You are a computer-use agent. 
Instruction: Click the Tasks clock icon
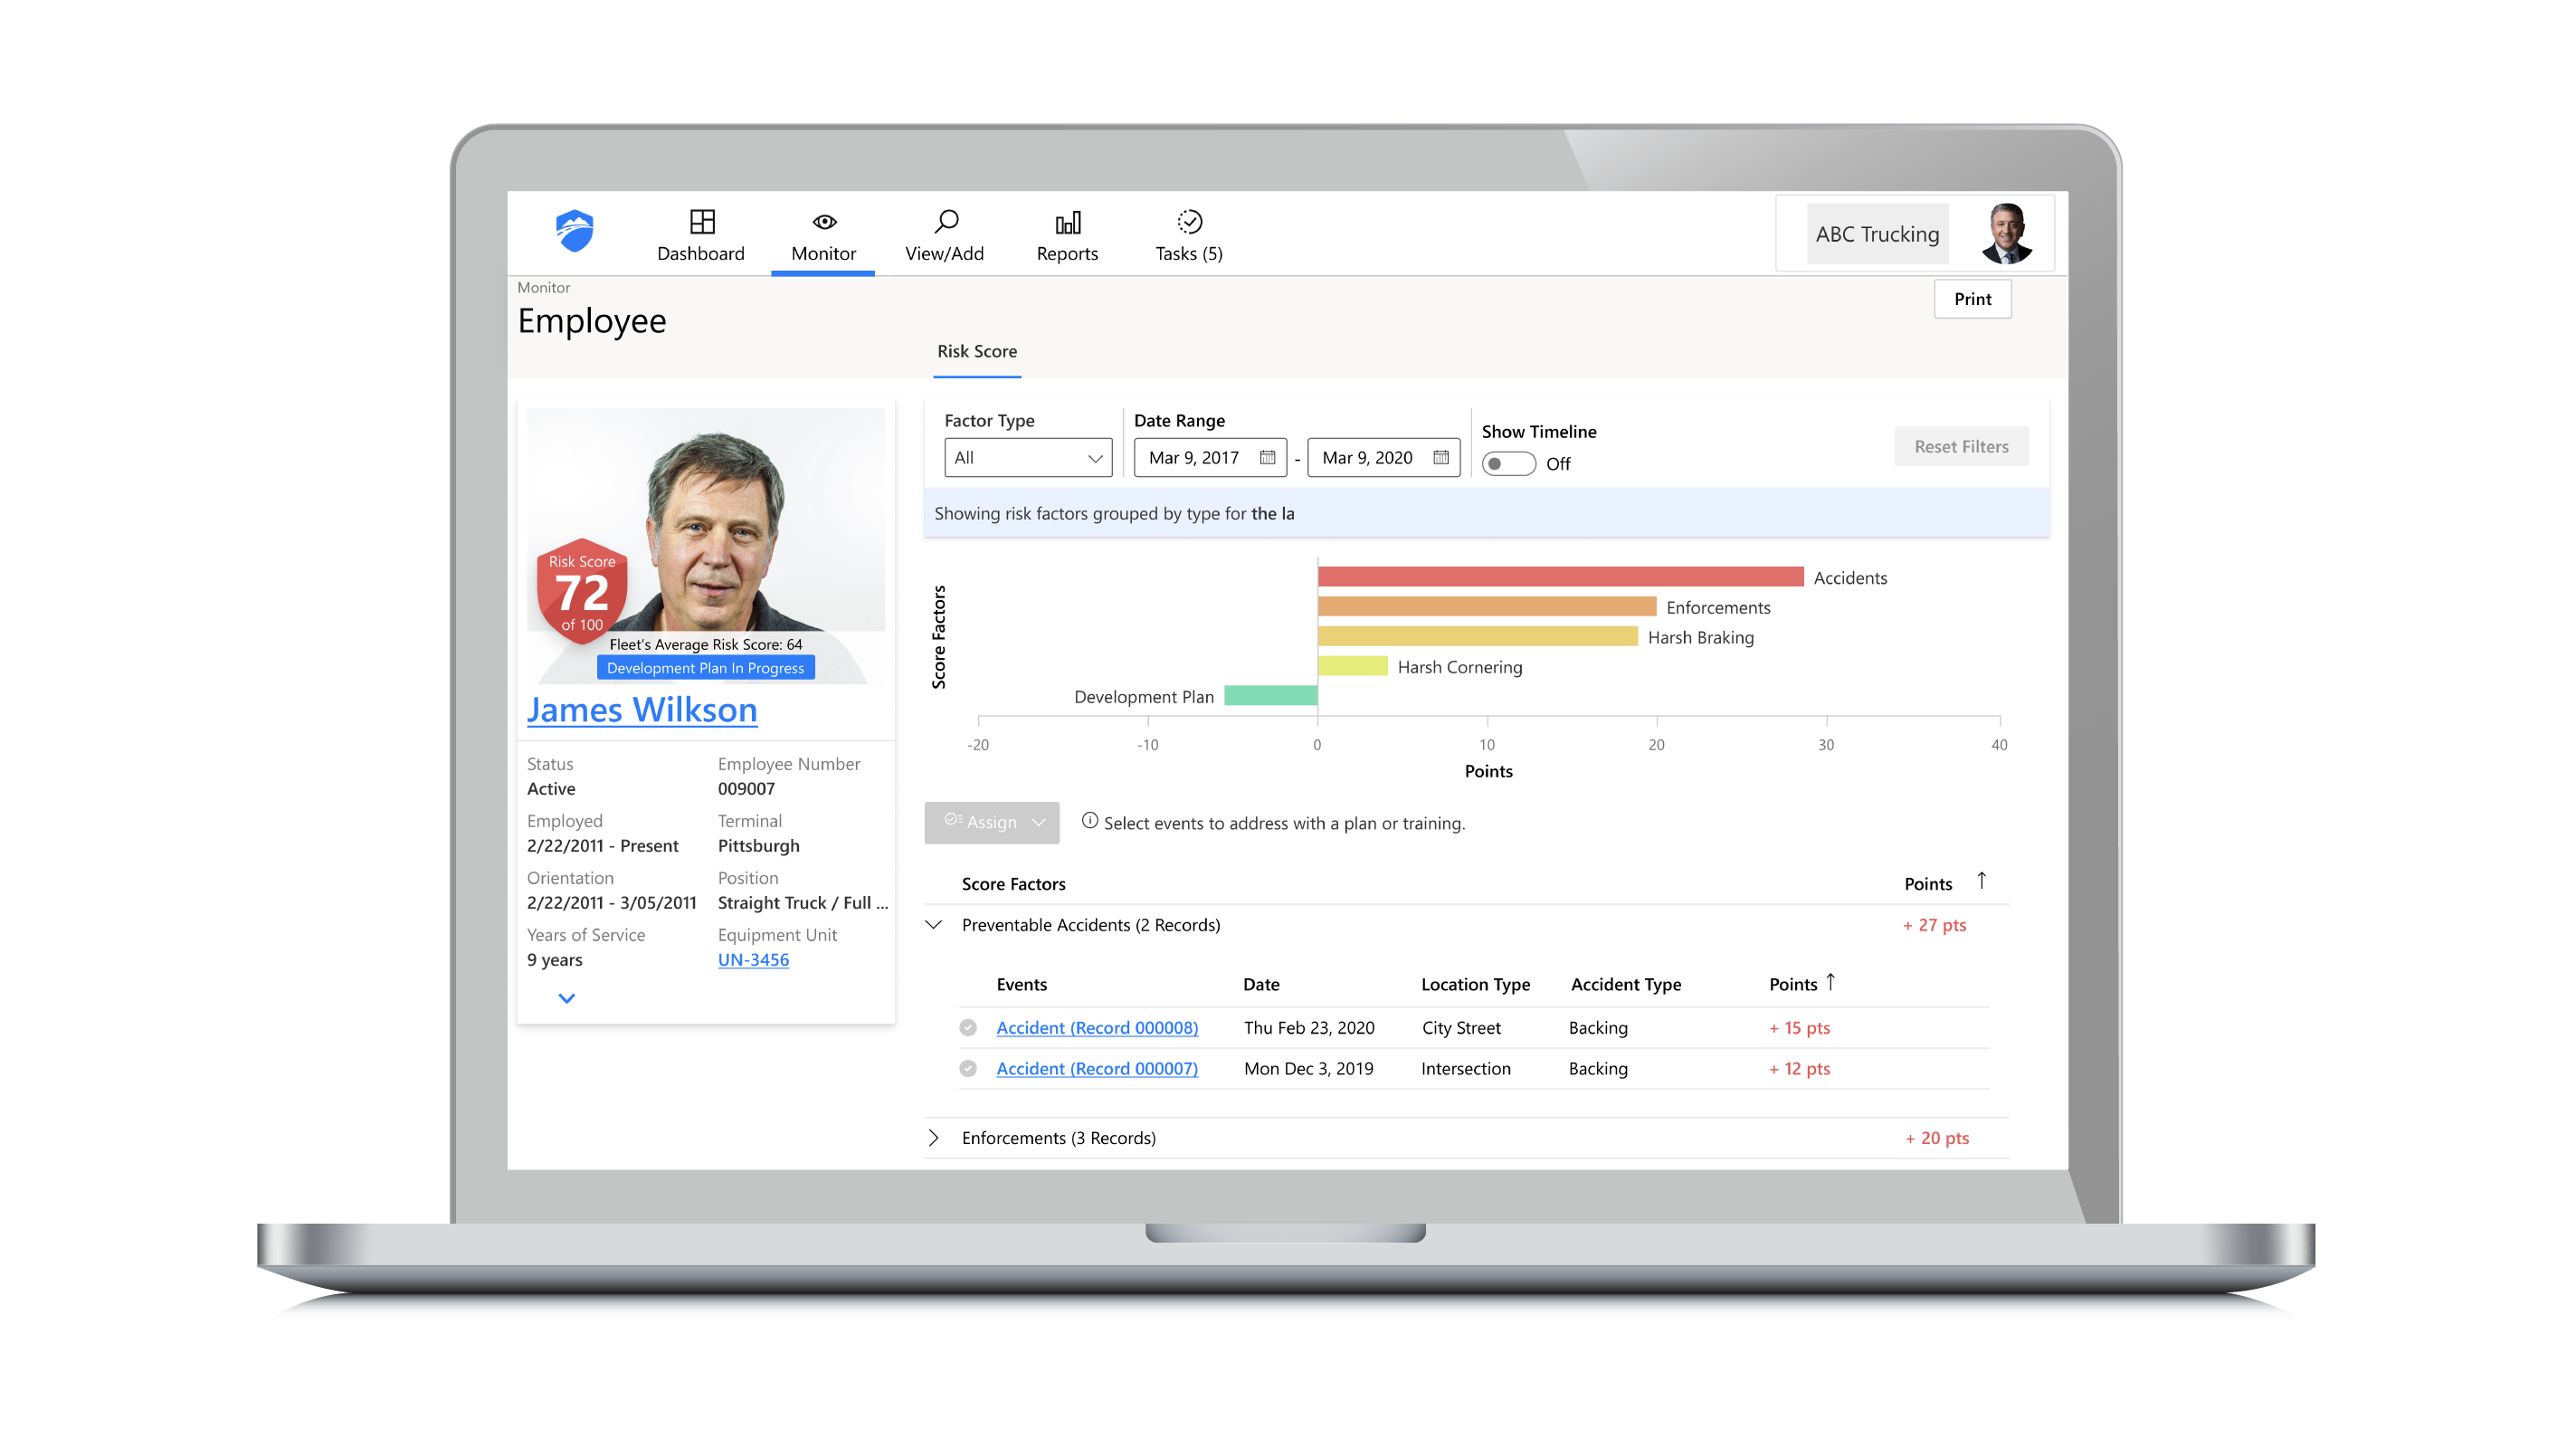click(1189, 222)
